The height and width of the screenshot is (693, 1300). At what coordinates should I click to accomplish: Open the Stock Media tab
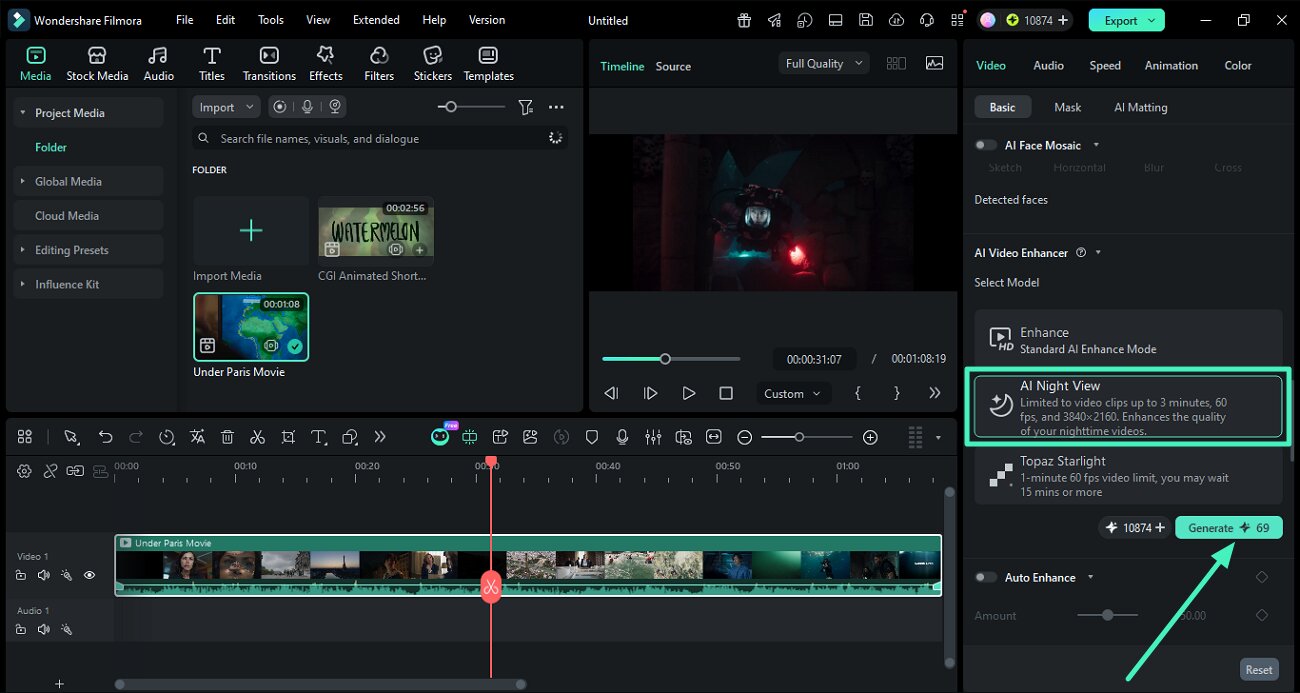click(97, 64)
